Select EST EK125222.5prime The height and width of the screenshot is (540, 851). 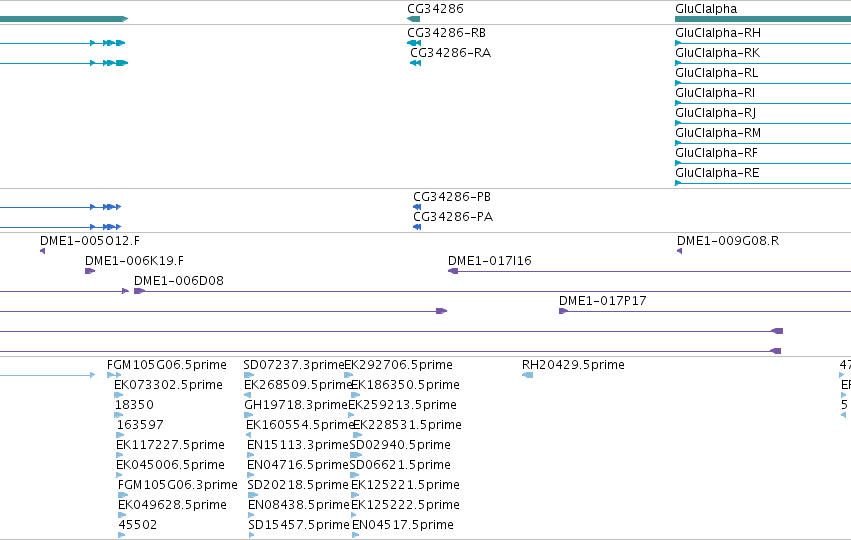pyautogui.click(x=405, y=505)
